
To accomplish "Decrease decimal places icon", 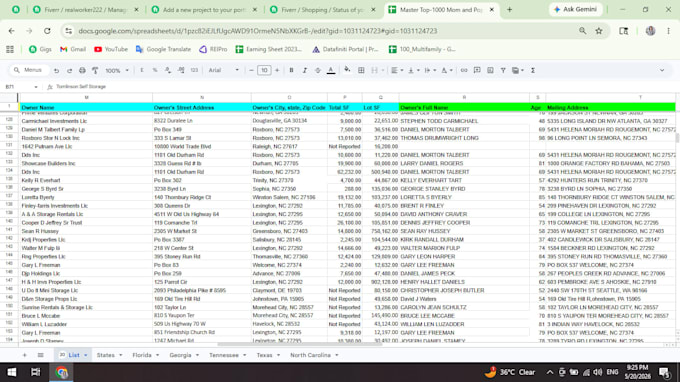I will point(168,70).
